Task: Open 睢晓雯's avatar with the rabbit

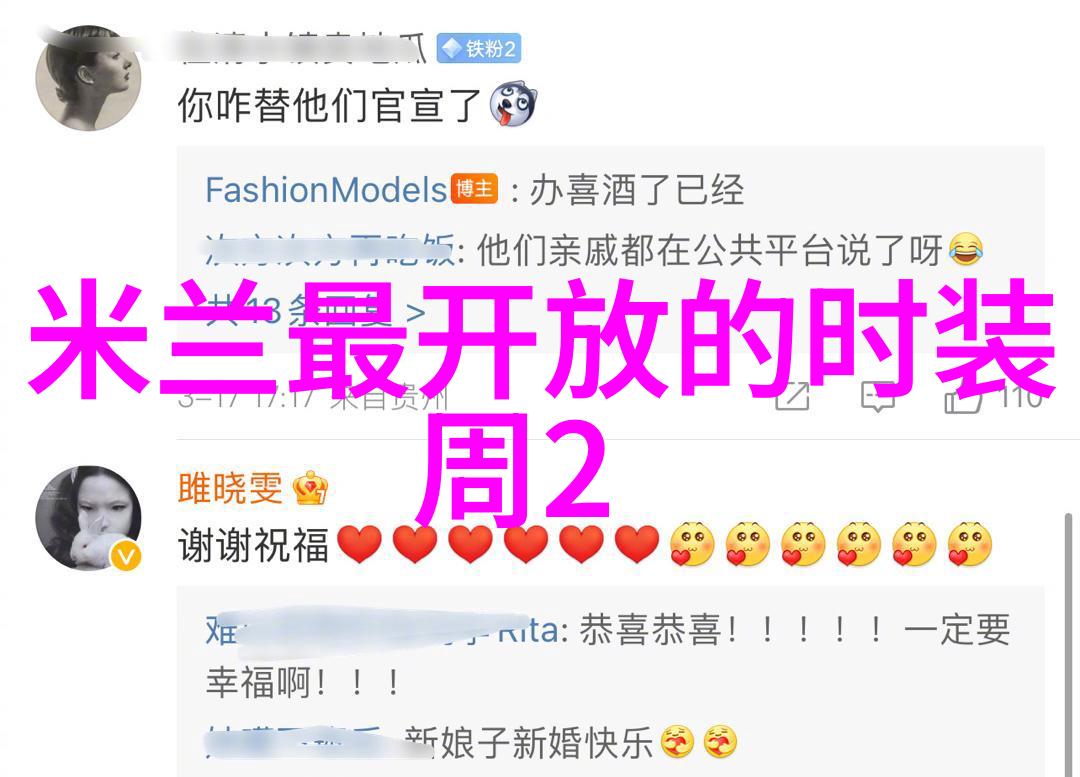Action: point(88,518)
